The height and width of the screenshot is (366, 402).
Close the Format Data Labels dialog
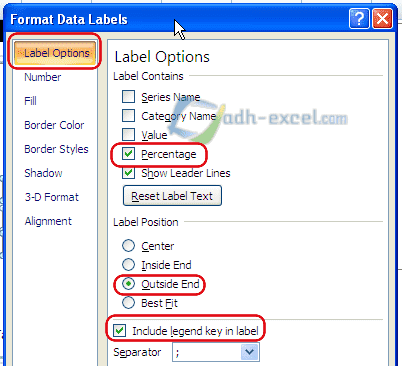382,19
